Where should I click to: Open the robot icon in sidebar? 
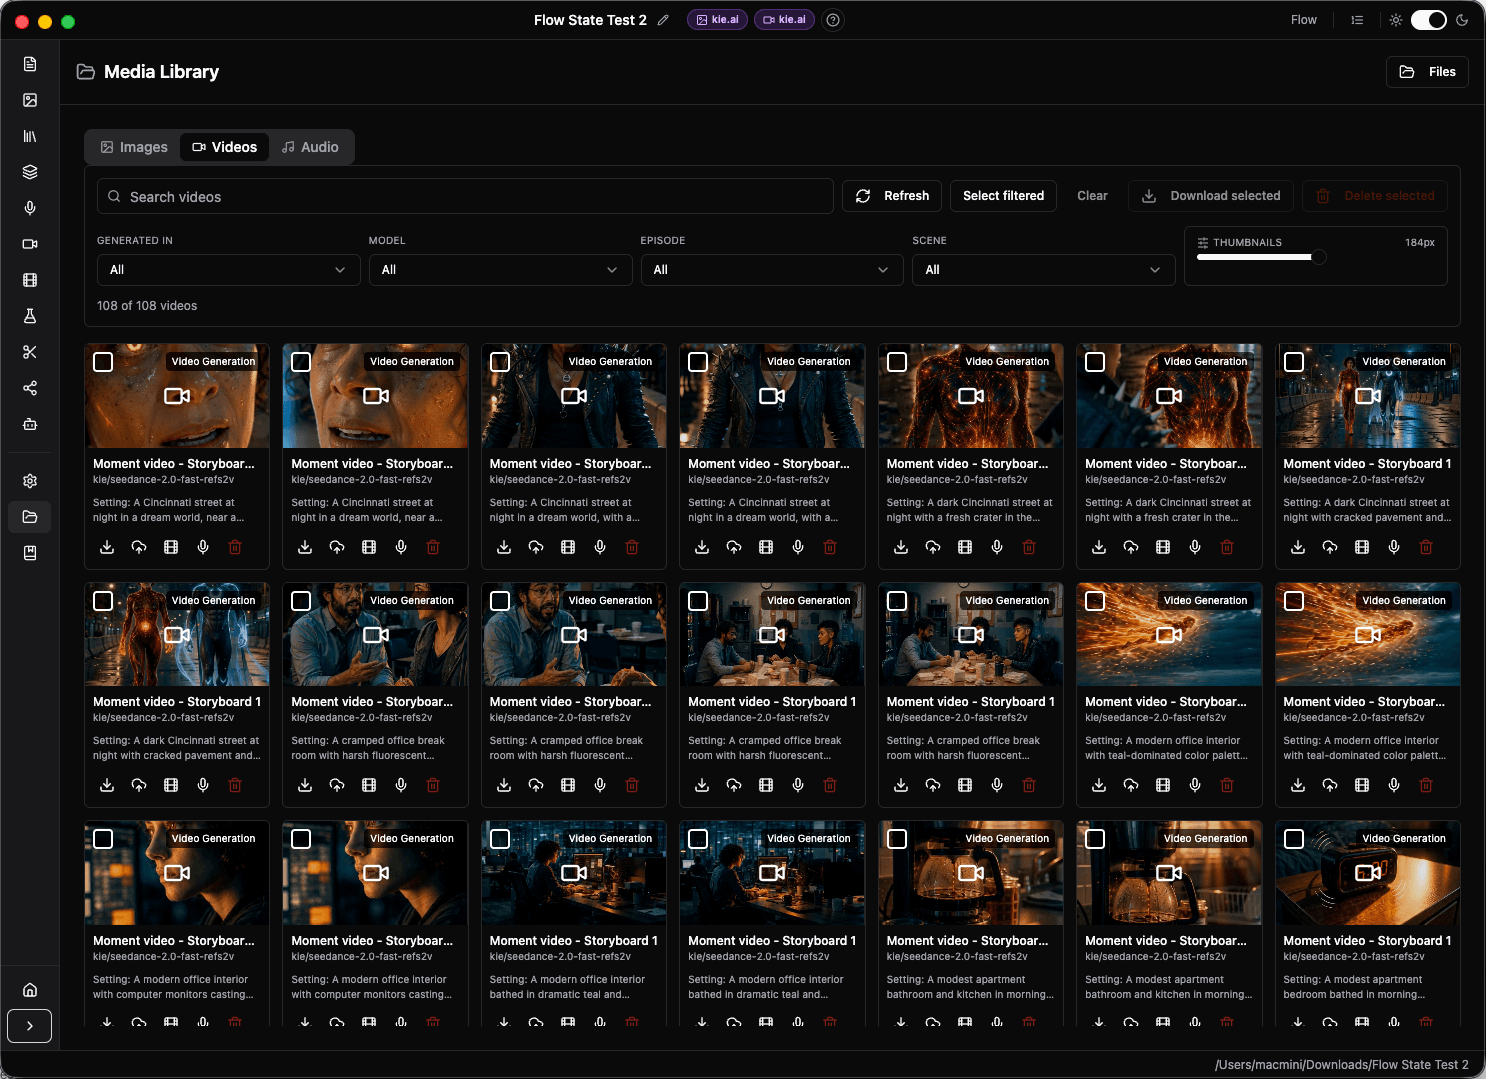30,424
